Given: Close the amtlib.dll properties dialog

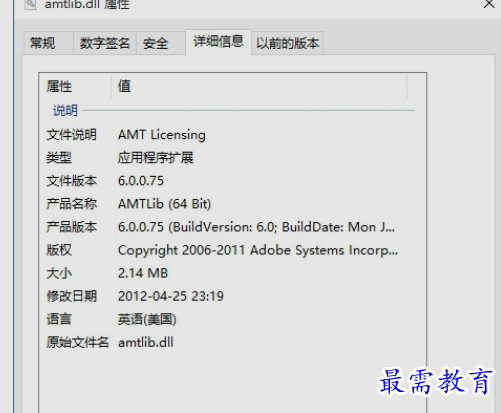Looking at the screenshot, I should (x=489, y=4).
